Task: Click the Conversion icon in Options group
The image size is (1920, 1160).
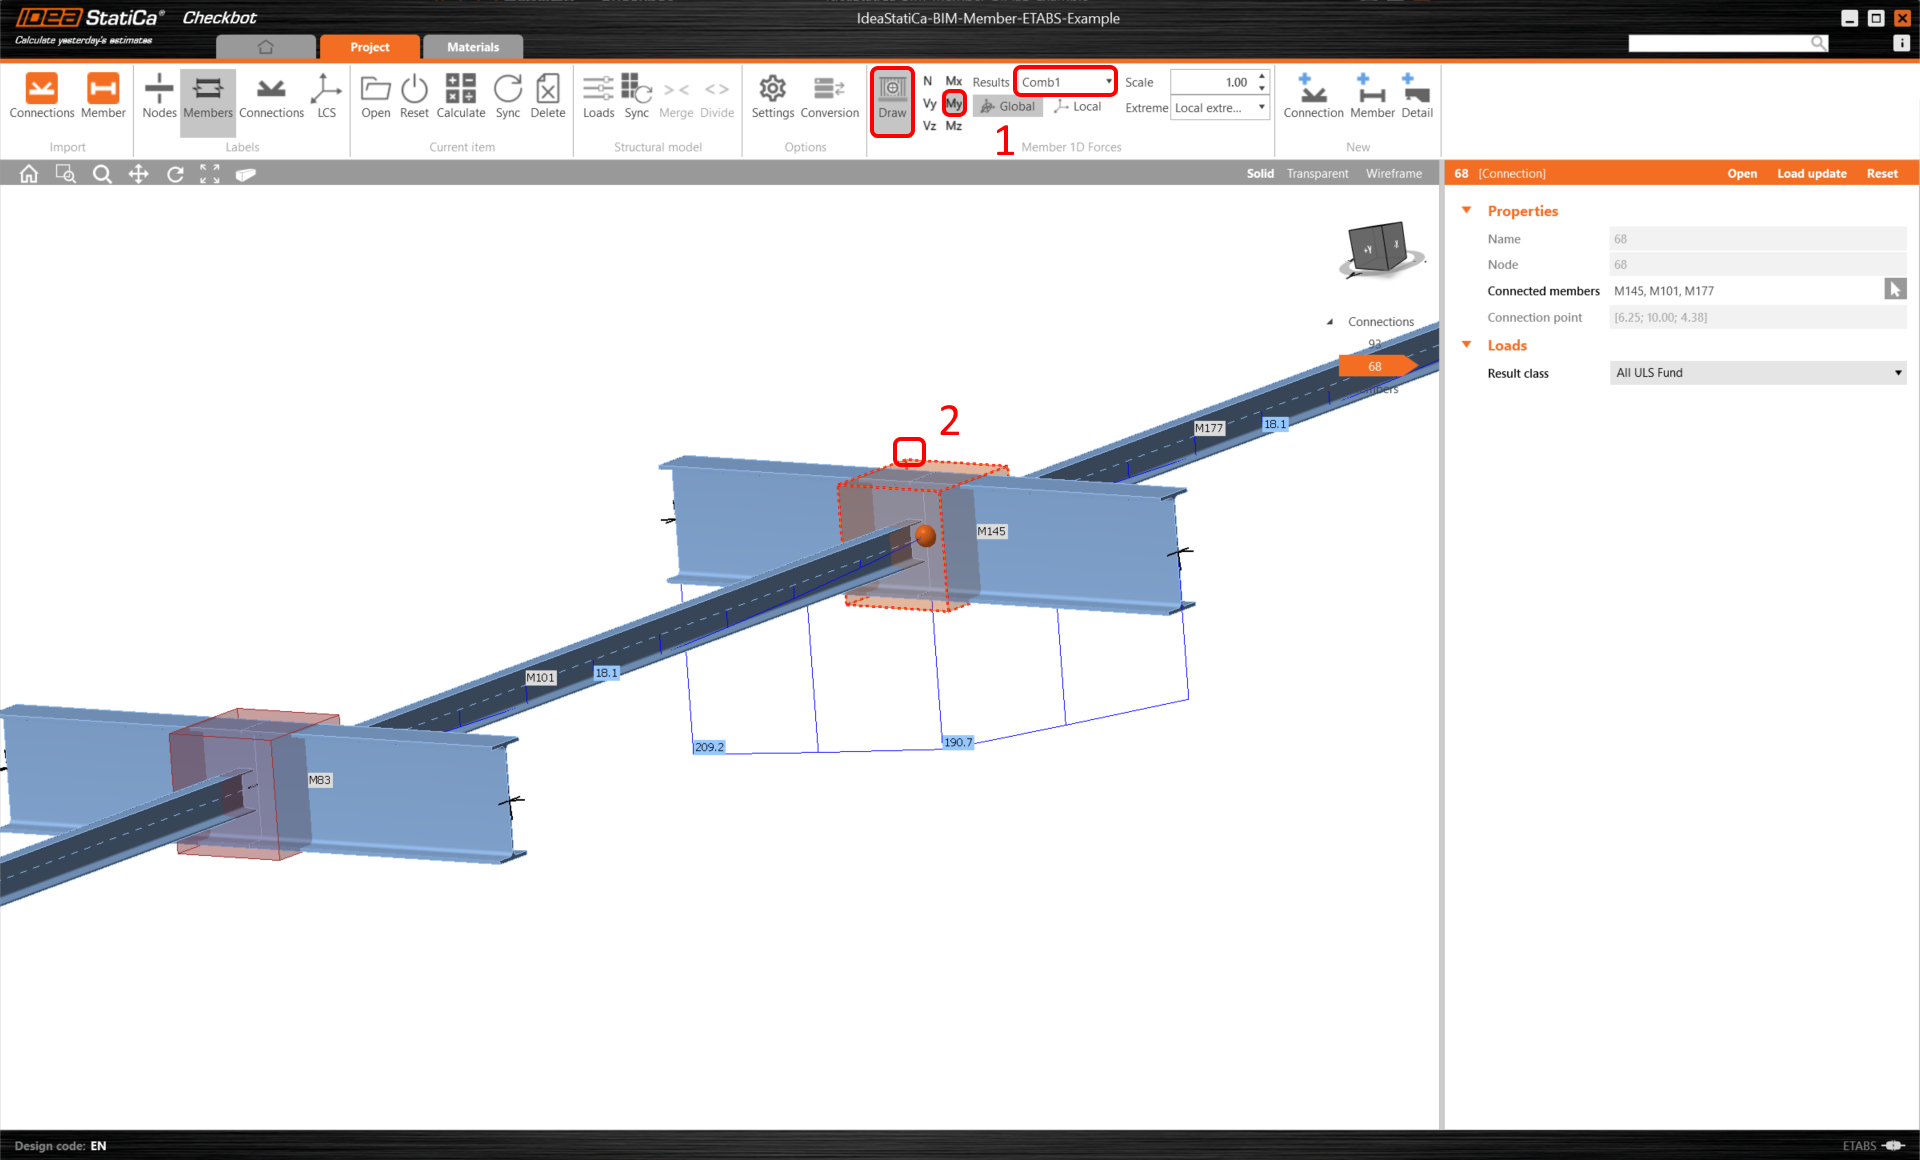Action: tap(829, 95)
